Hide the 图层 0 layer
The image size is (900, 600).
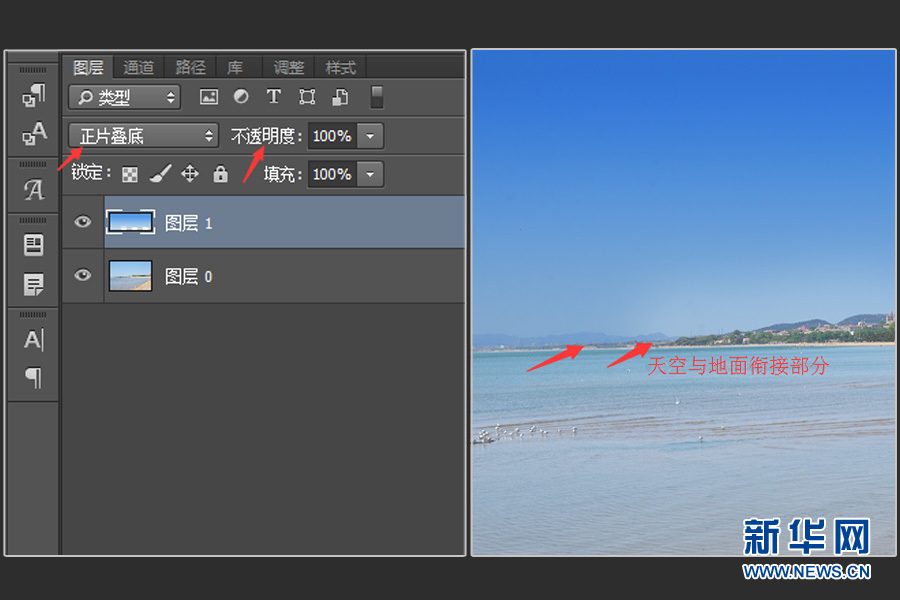83,275
